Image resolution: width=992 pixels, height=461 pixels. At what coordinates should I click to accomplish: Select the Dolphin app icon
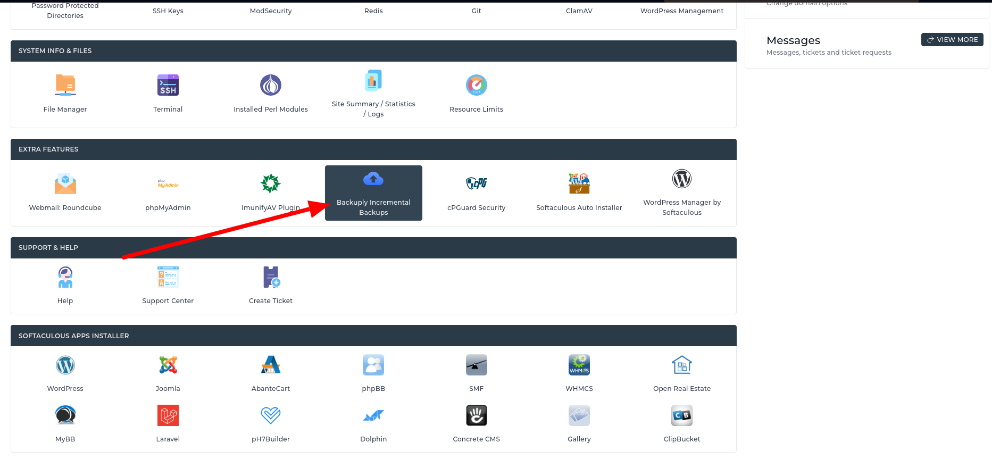pos(373,415)
